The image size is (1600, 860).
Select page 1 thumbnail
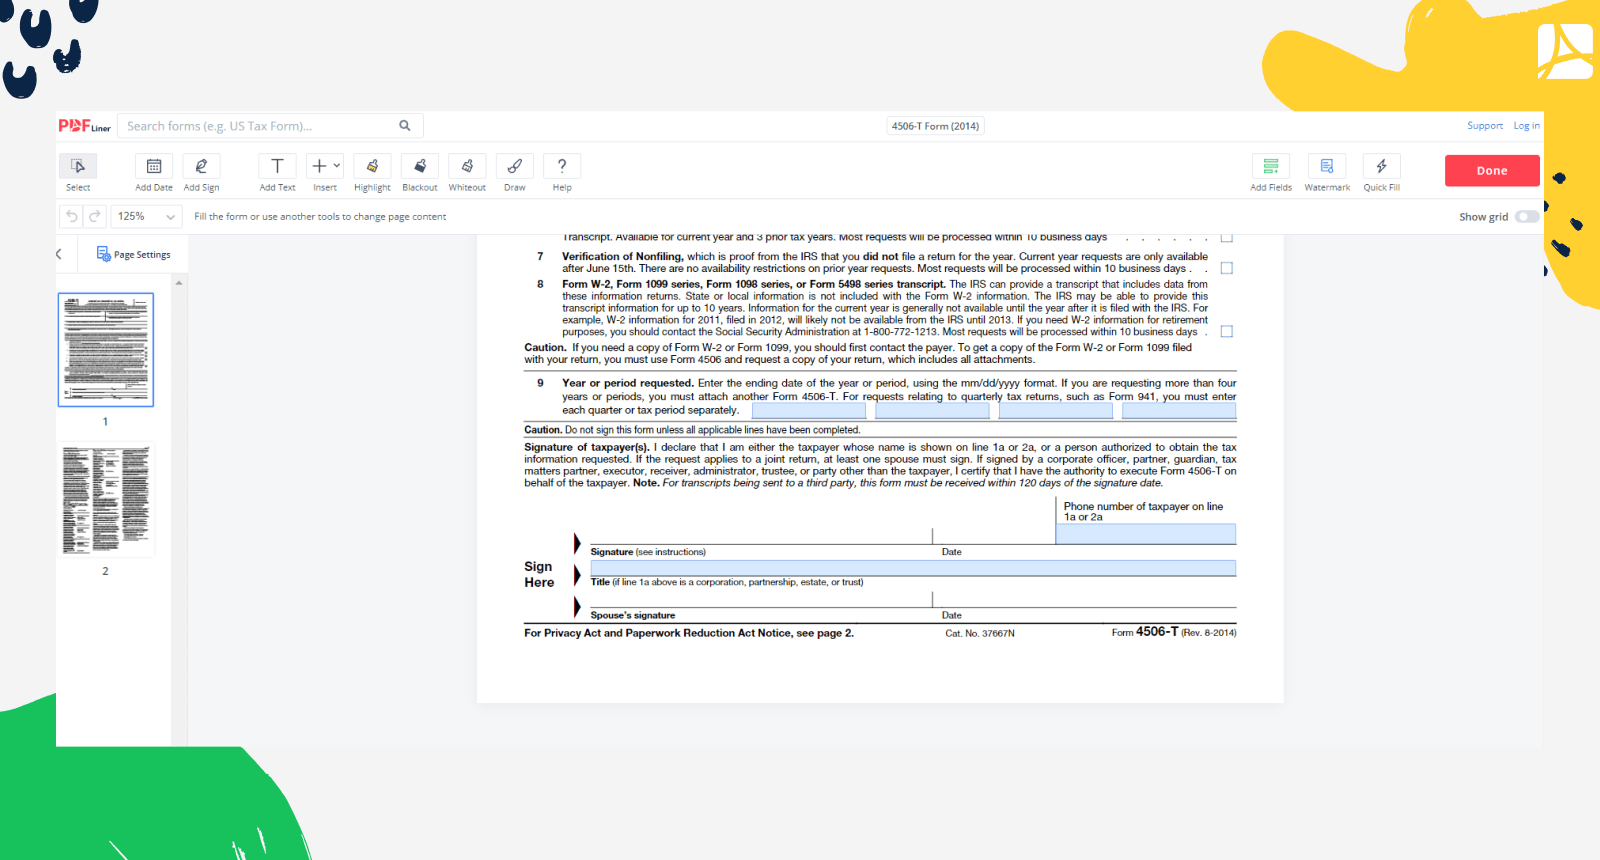pos(106,350)
